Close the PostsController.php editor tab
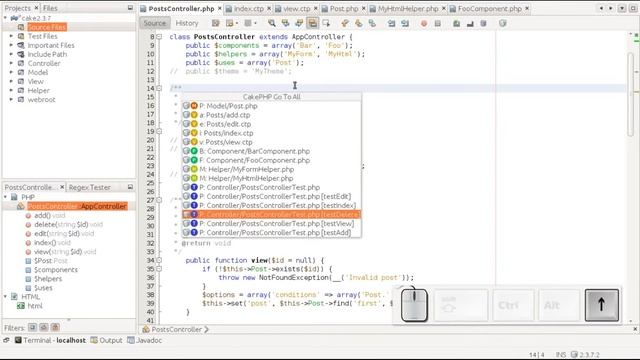The width and height of the screenshot is (640, 360). [219, 8]
